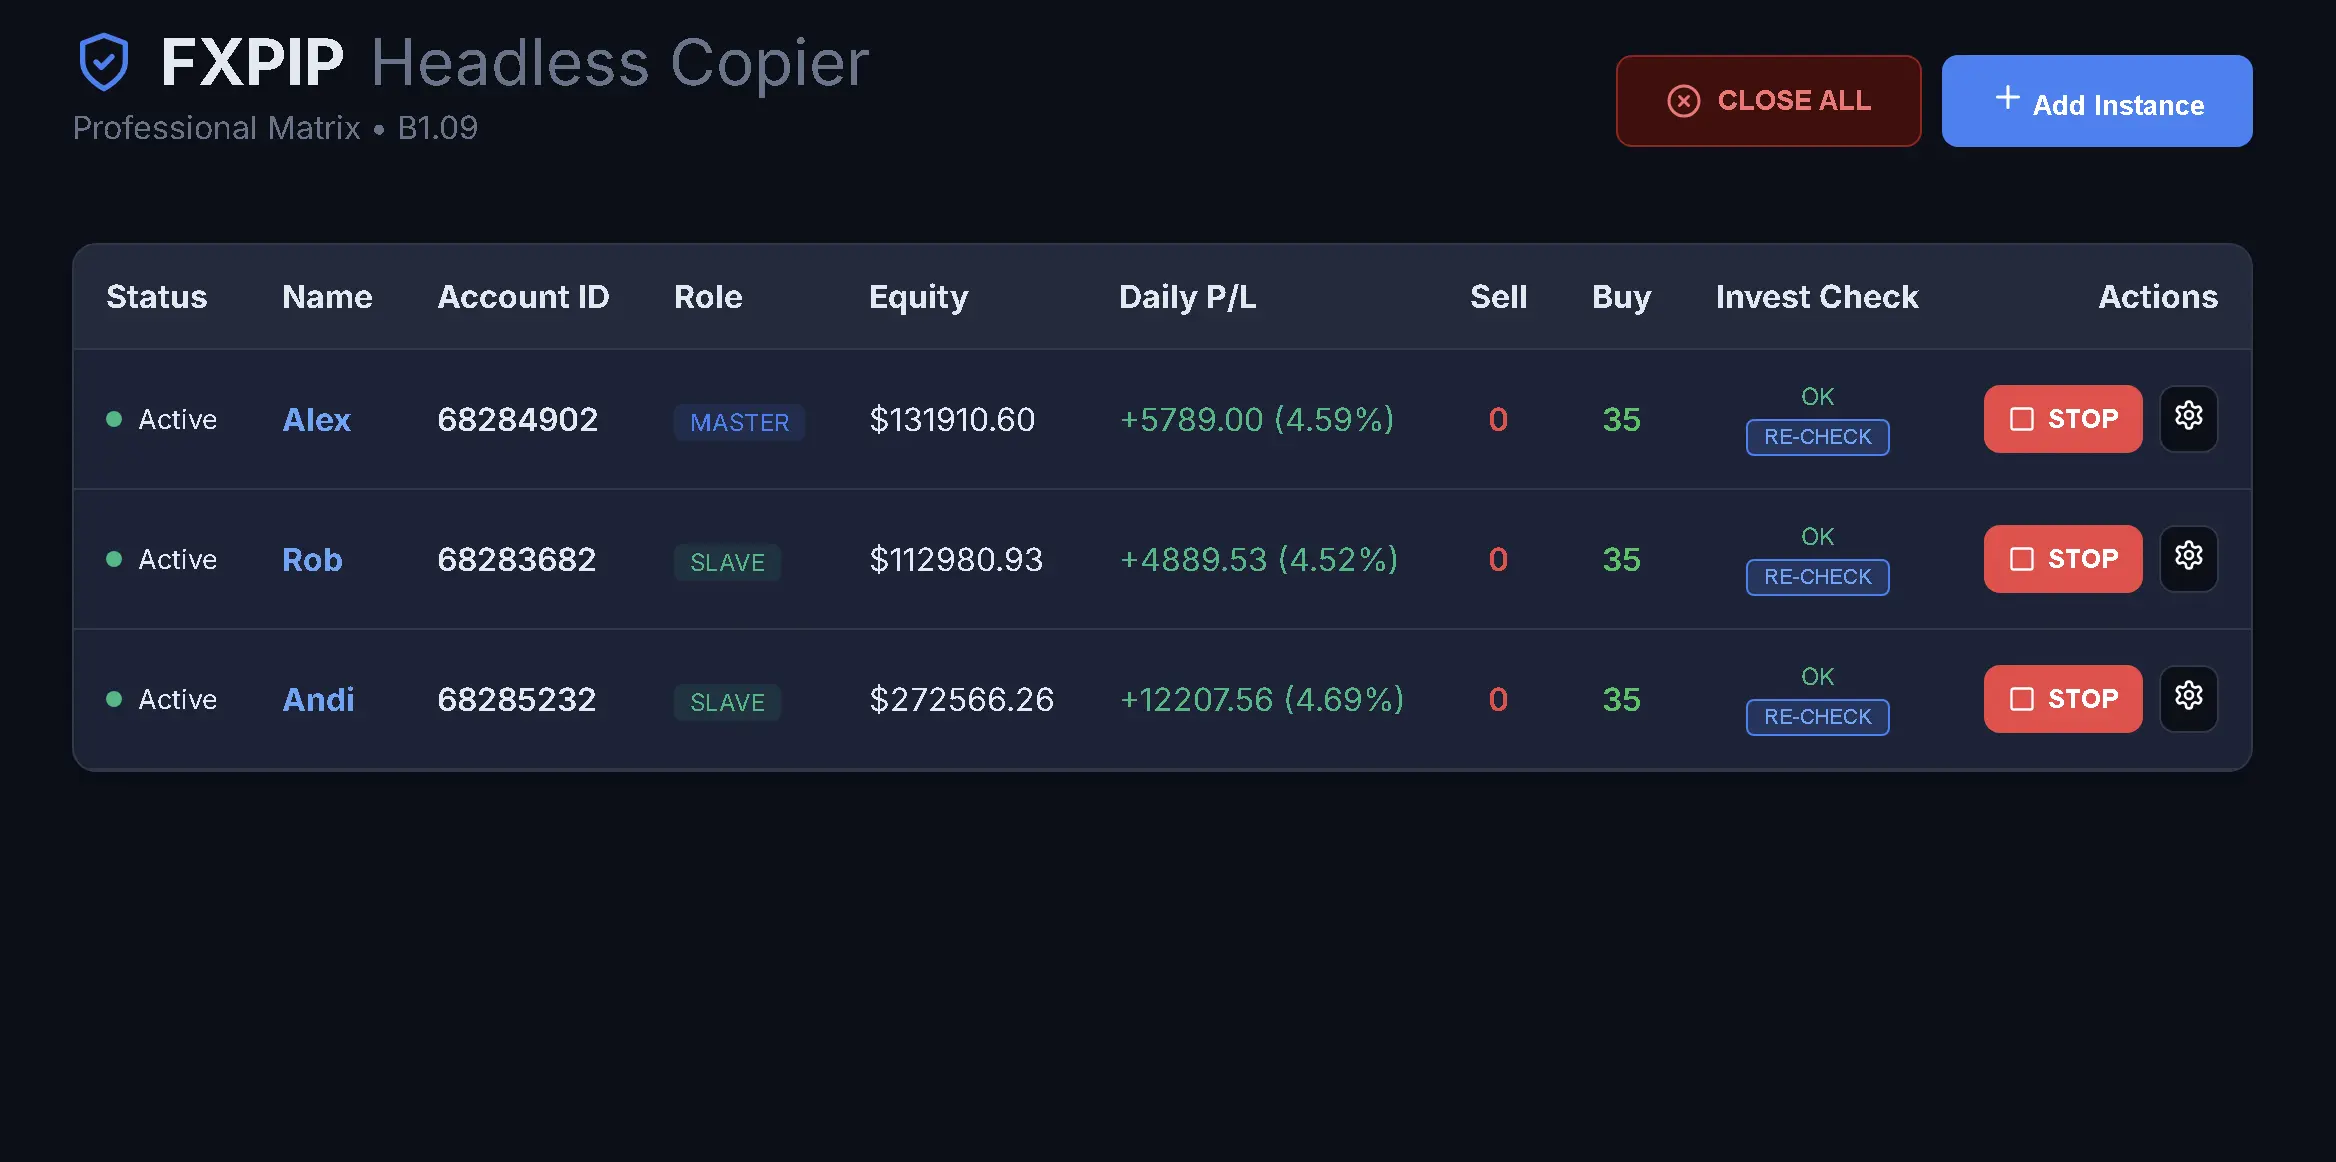The height and width of the screenshot is (1162, 2336).
Task: Click Andi's SLAVE role badge
Action: [727, 702]
